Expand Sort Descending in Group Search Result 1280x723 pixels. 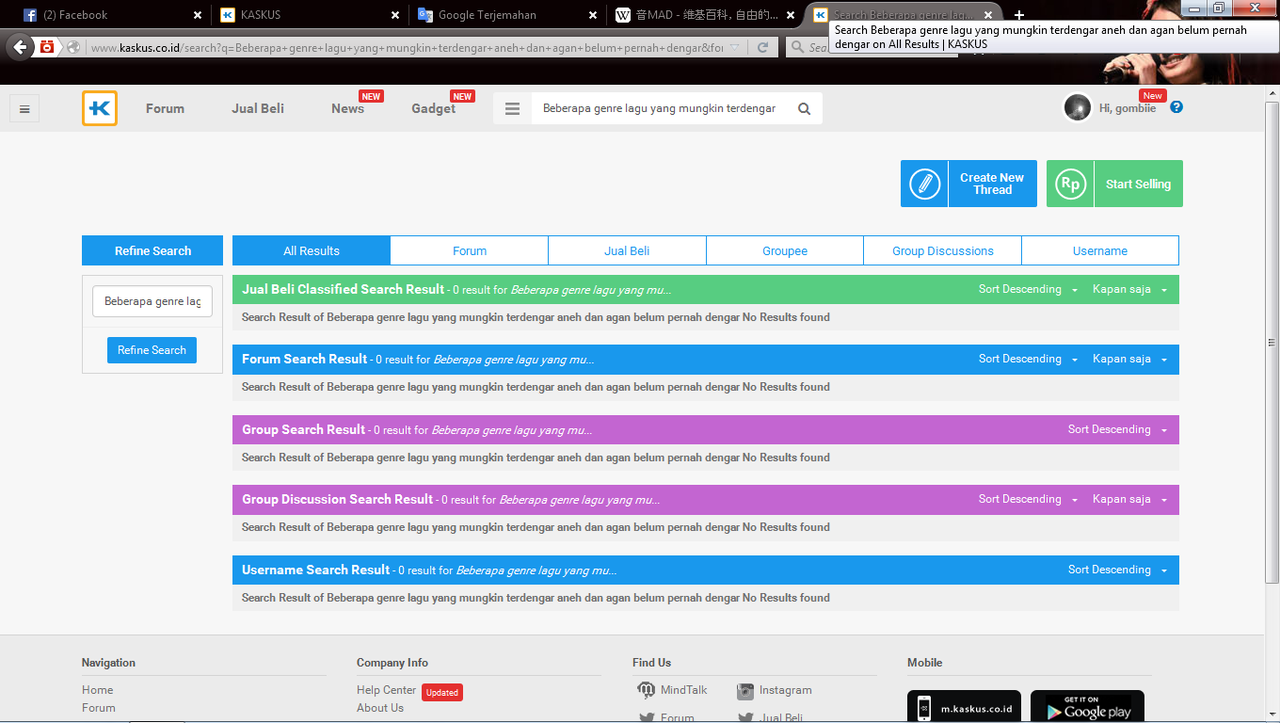(1118, 429)
